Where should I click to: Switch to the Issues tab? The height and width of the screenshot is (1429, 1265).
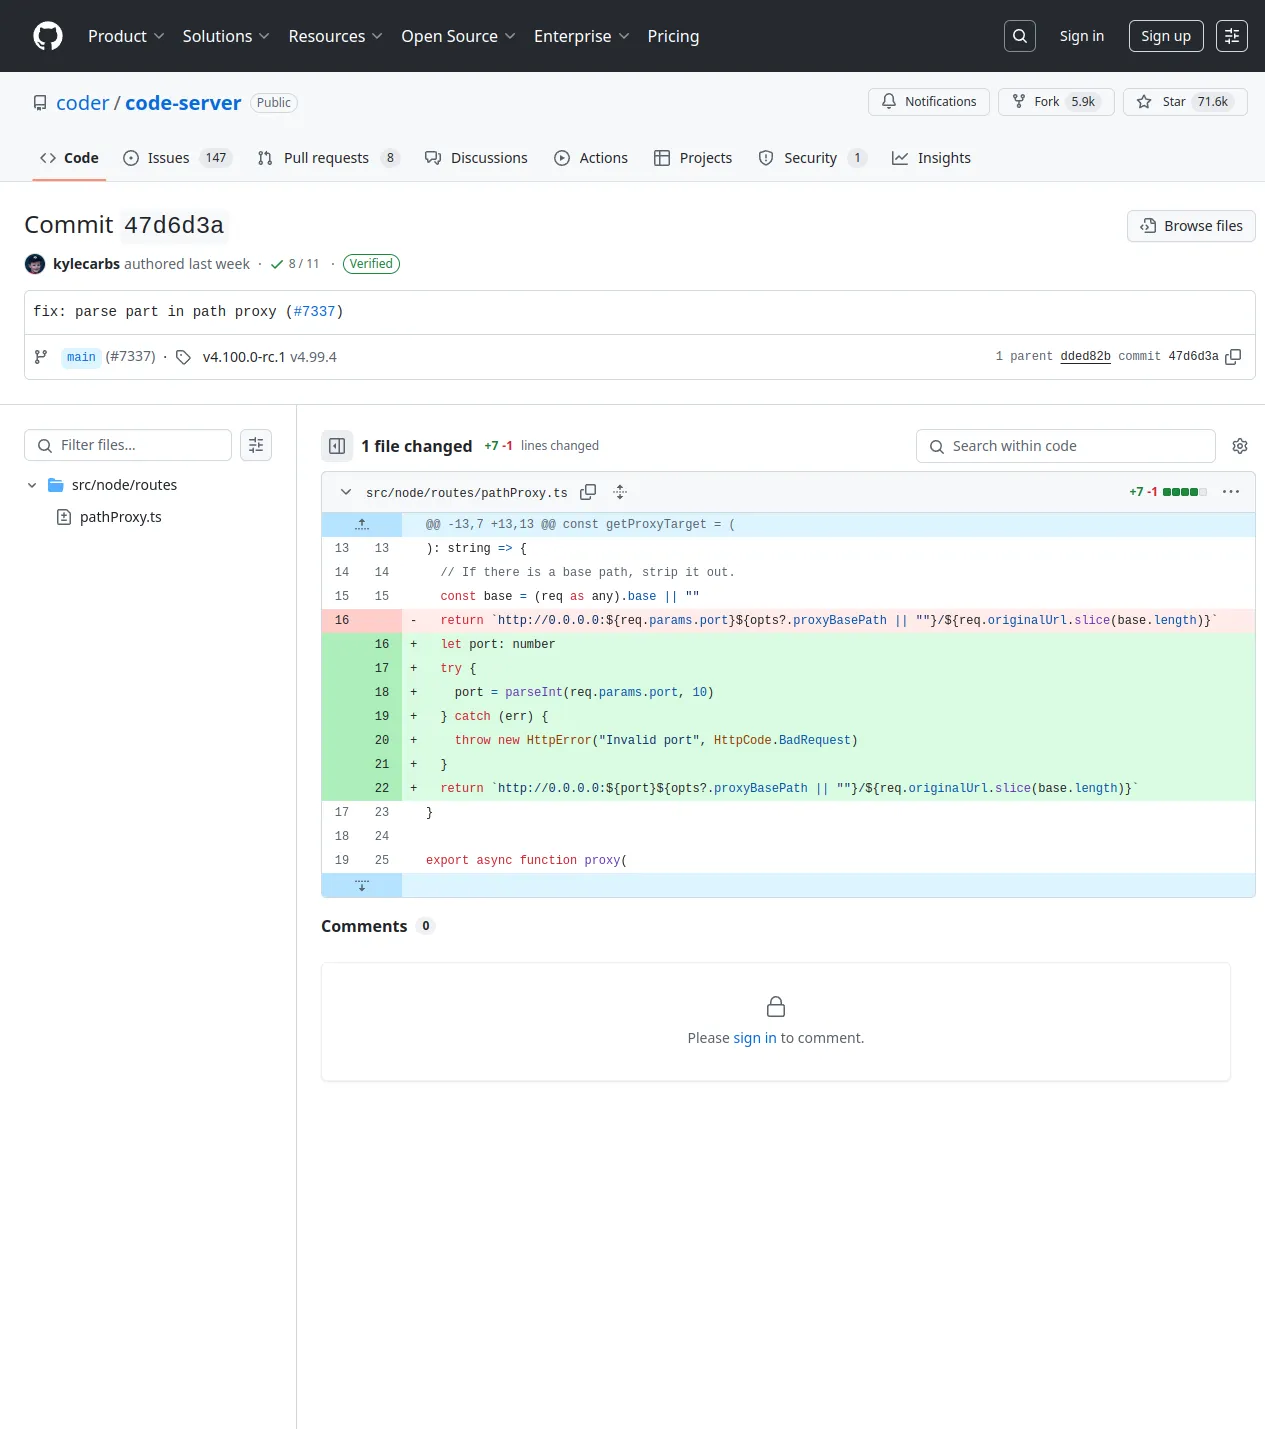tap(177, 158)
